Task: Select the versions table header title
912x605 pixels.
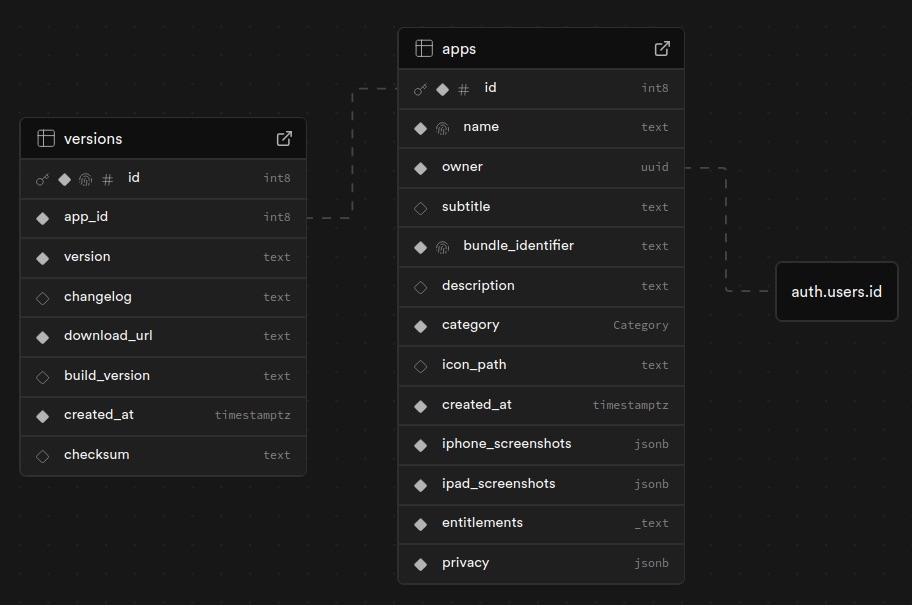Action: click(93, 139)
